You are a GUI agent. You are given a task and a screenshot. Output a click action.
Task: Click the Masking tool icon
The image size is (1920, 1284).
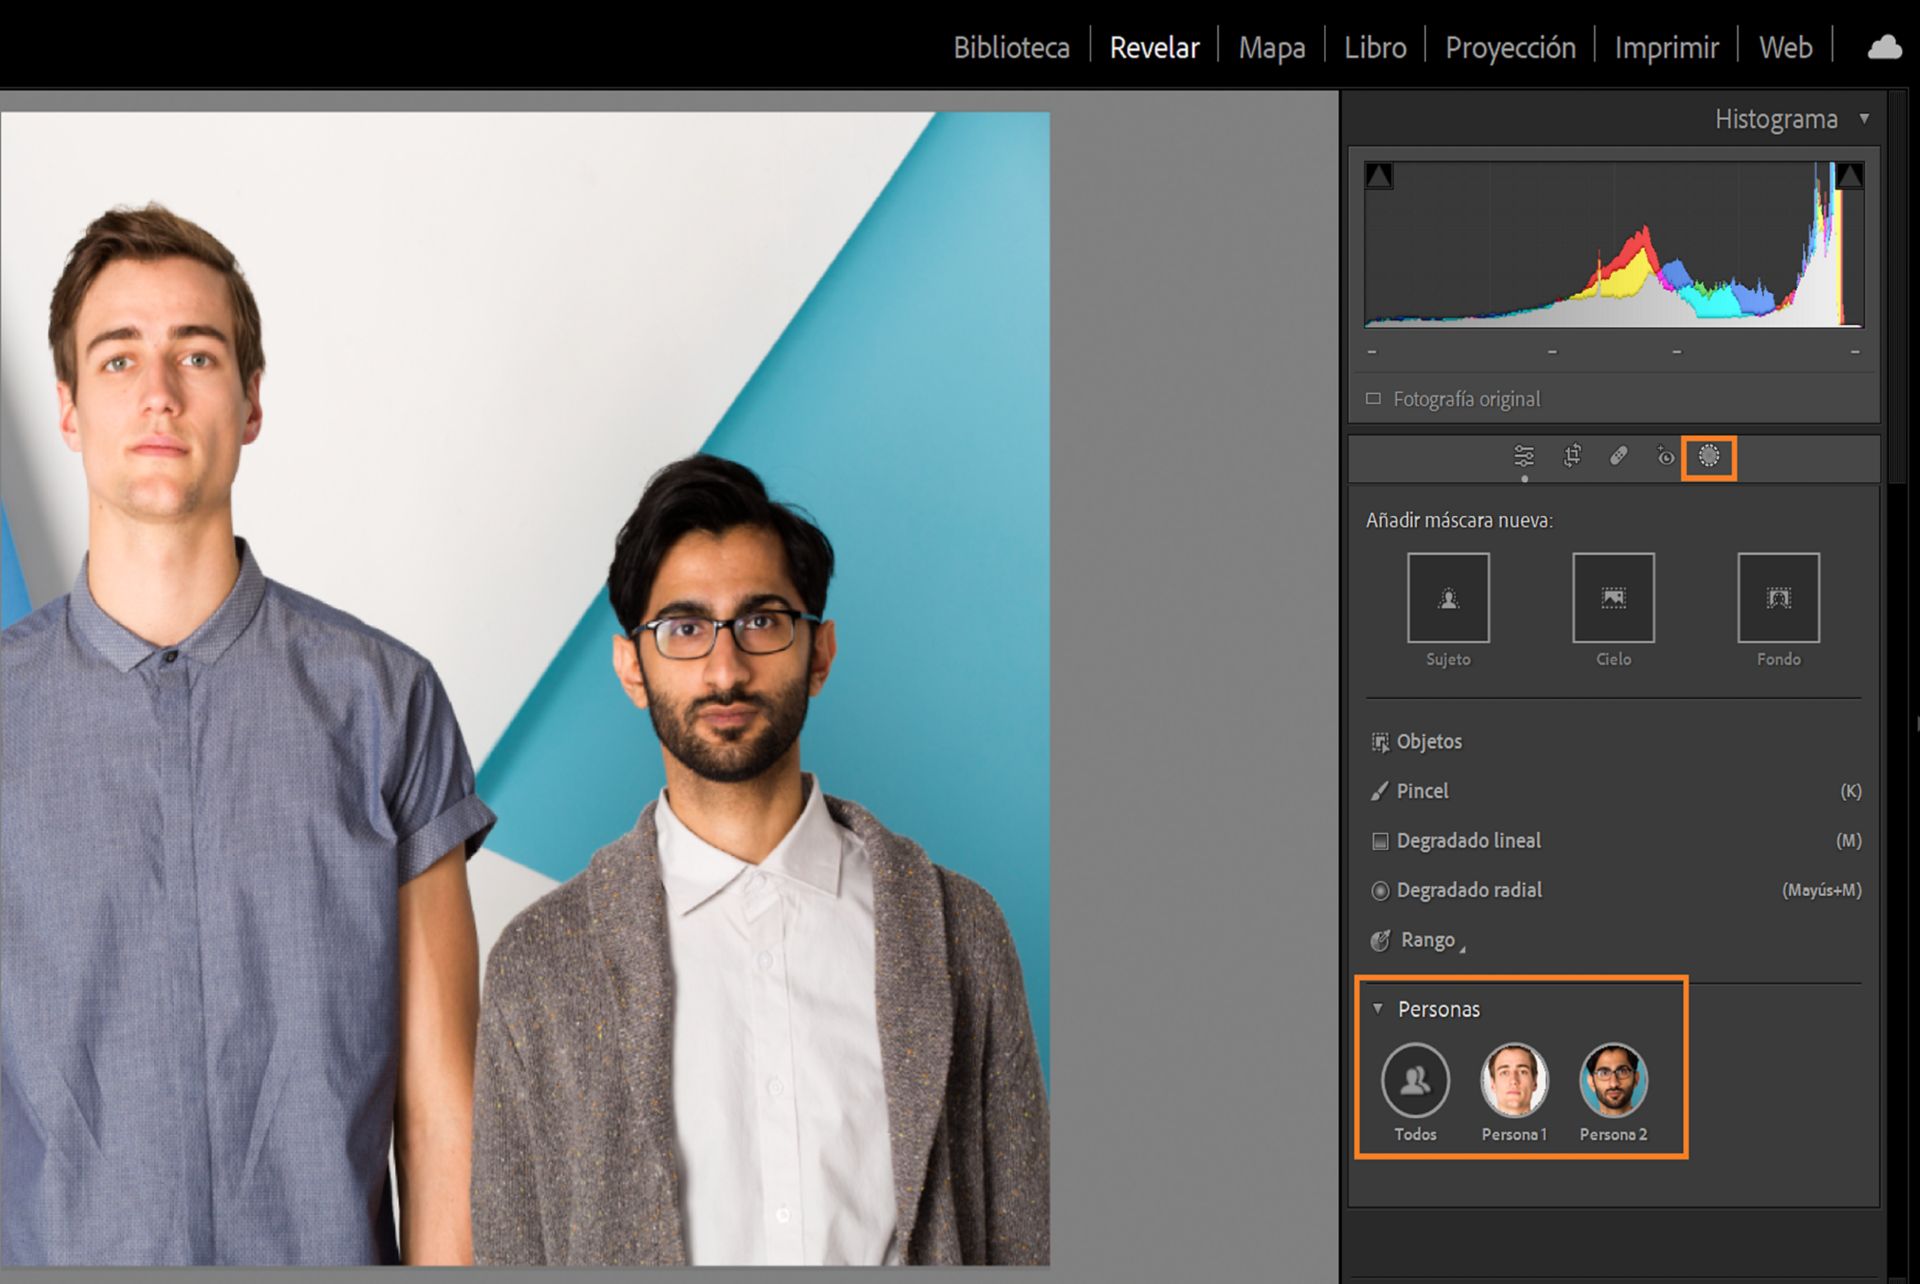pyautogui.click(x=1709, y=457)
